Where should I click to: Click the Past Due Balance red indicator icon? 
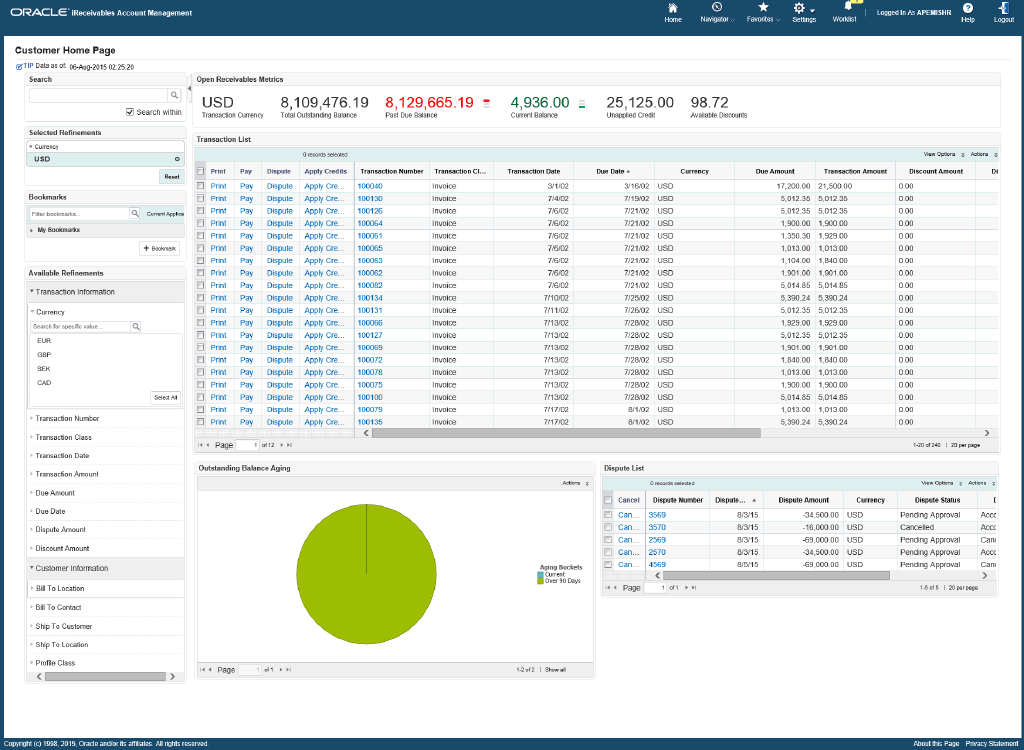coord(486,103)
